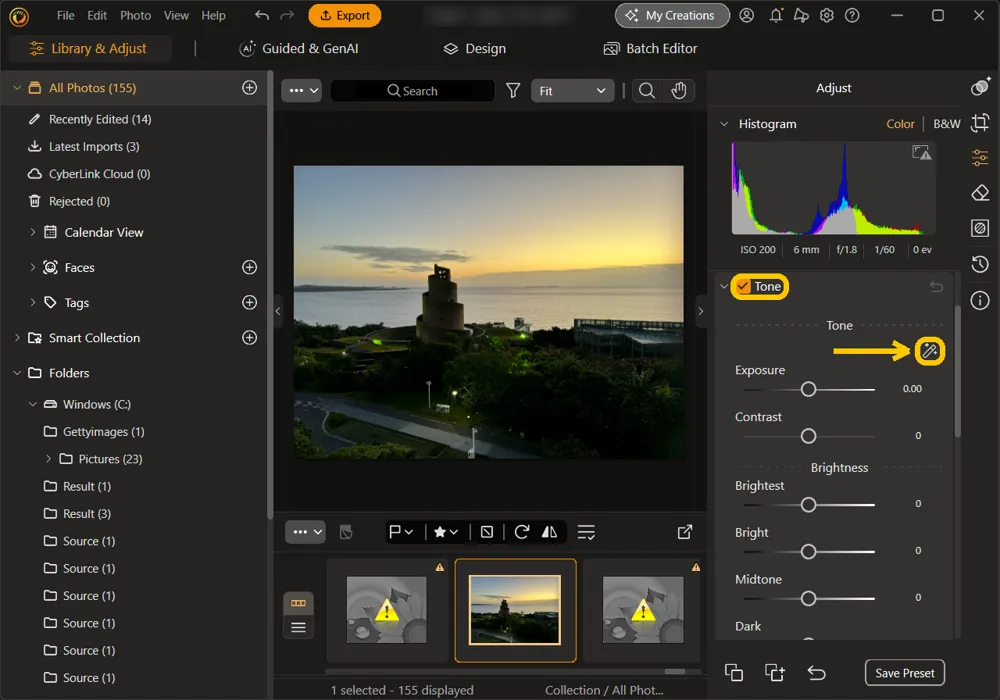
Task: Open the File menu
Action: pyautogui.click(x=65, y=15)
